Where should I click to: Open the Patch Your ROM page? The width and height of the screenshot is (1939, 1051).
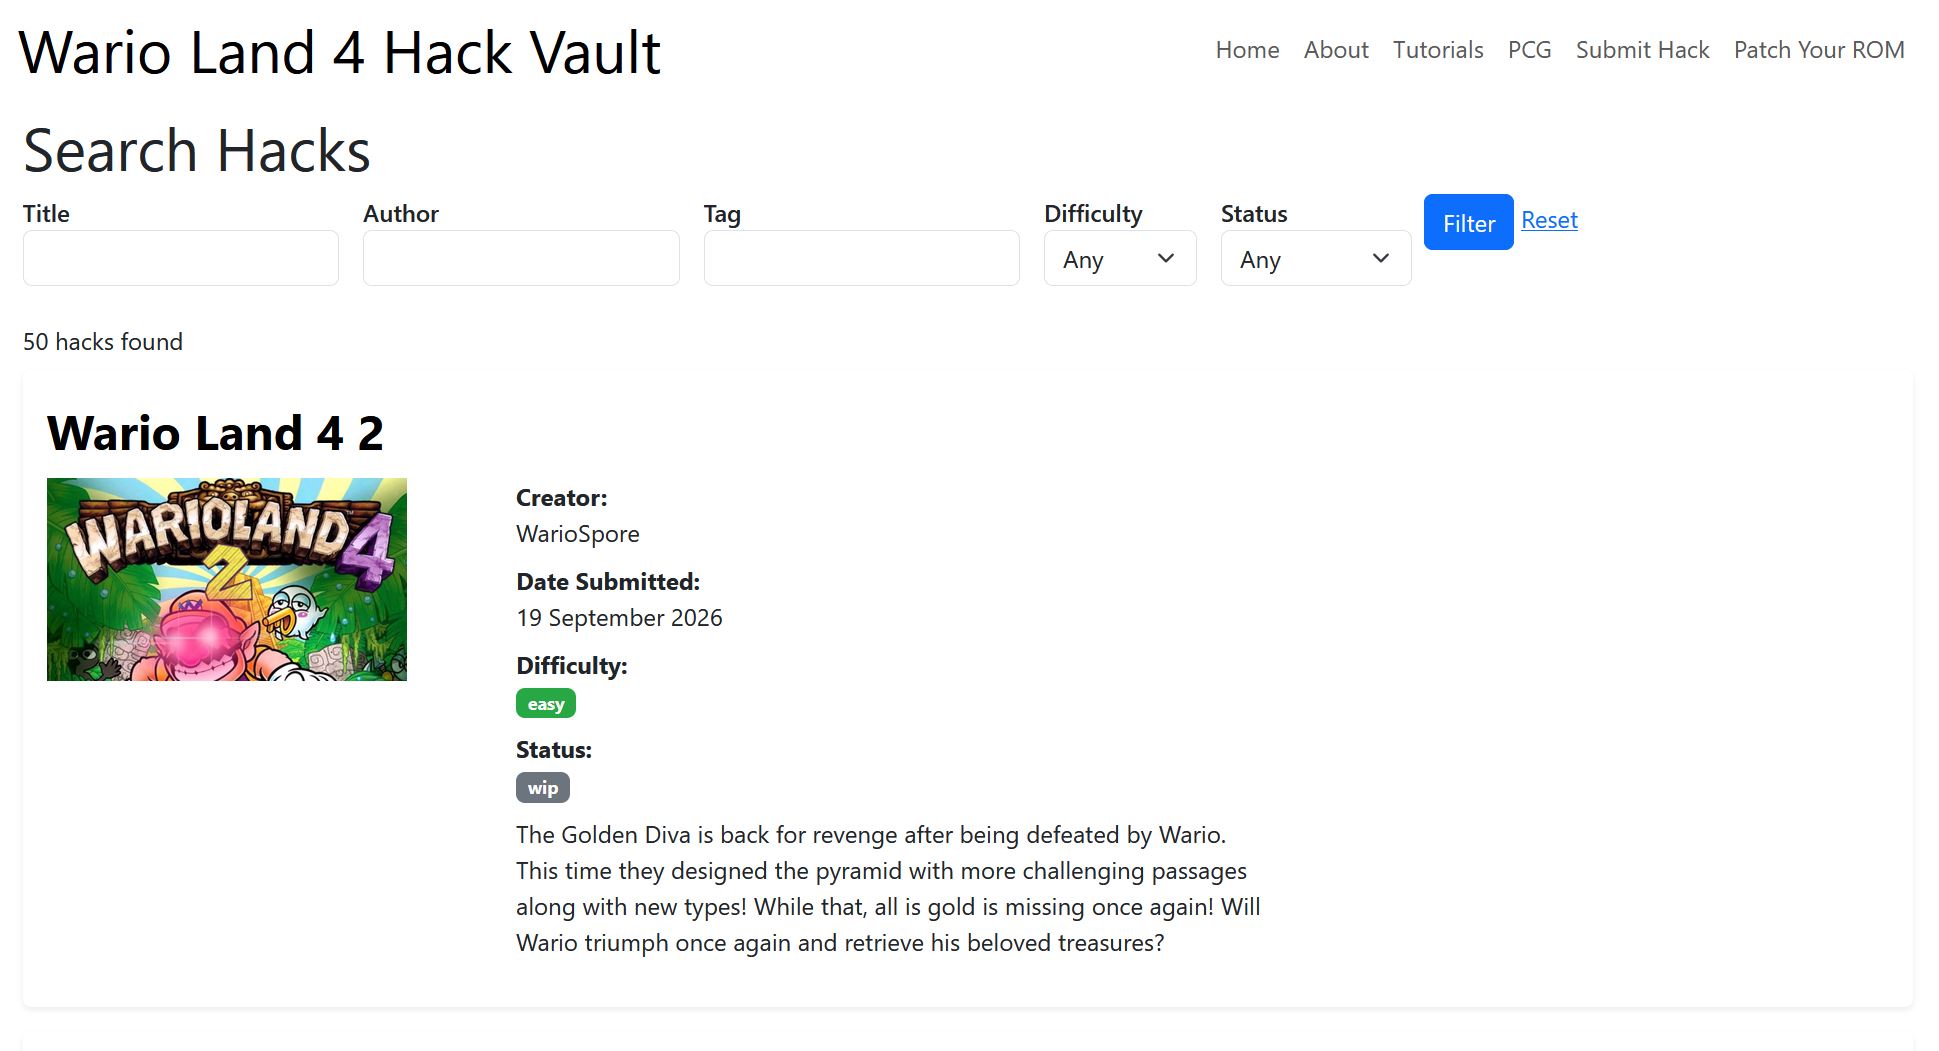click(x=1819, y=50)
